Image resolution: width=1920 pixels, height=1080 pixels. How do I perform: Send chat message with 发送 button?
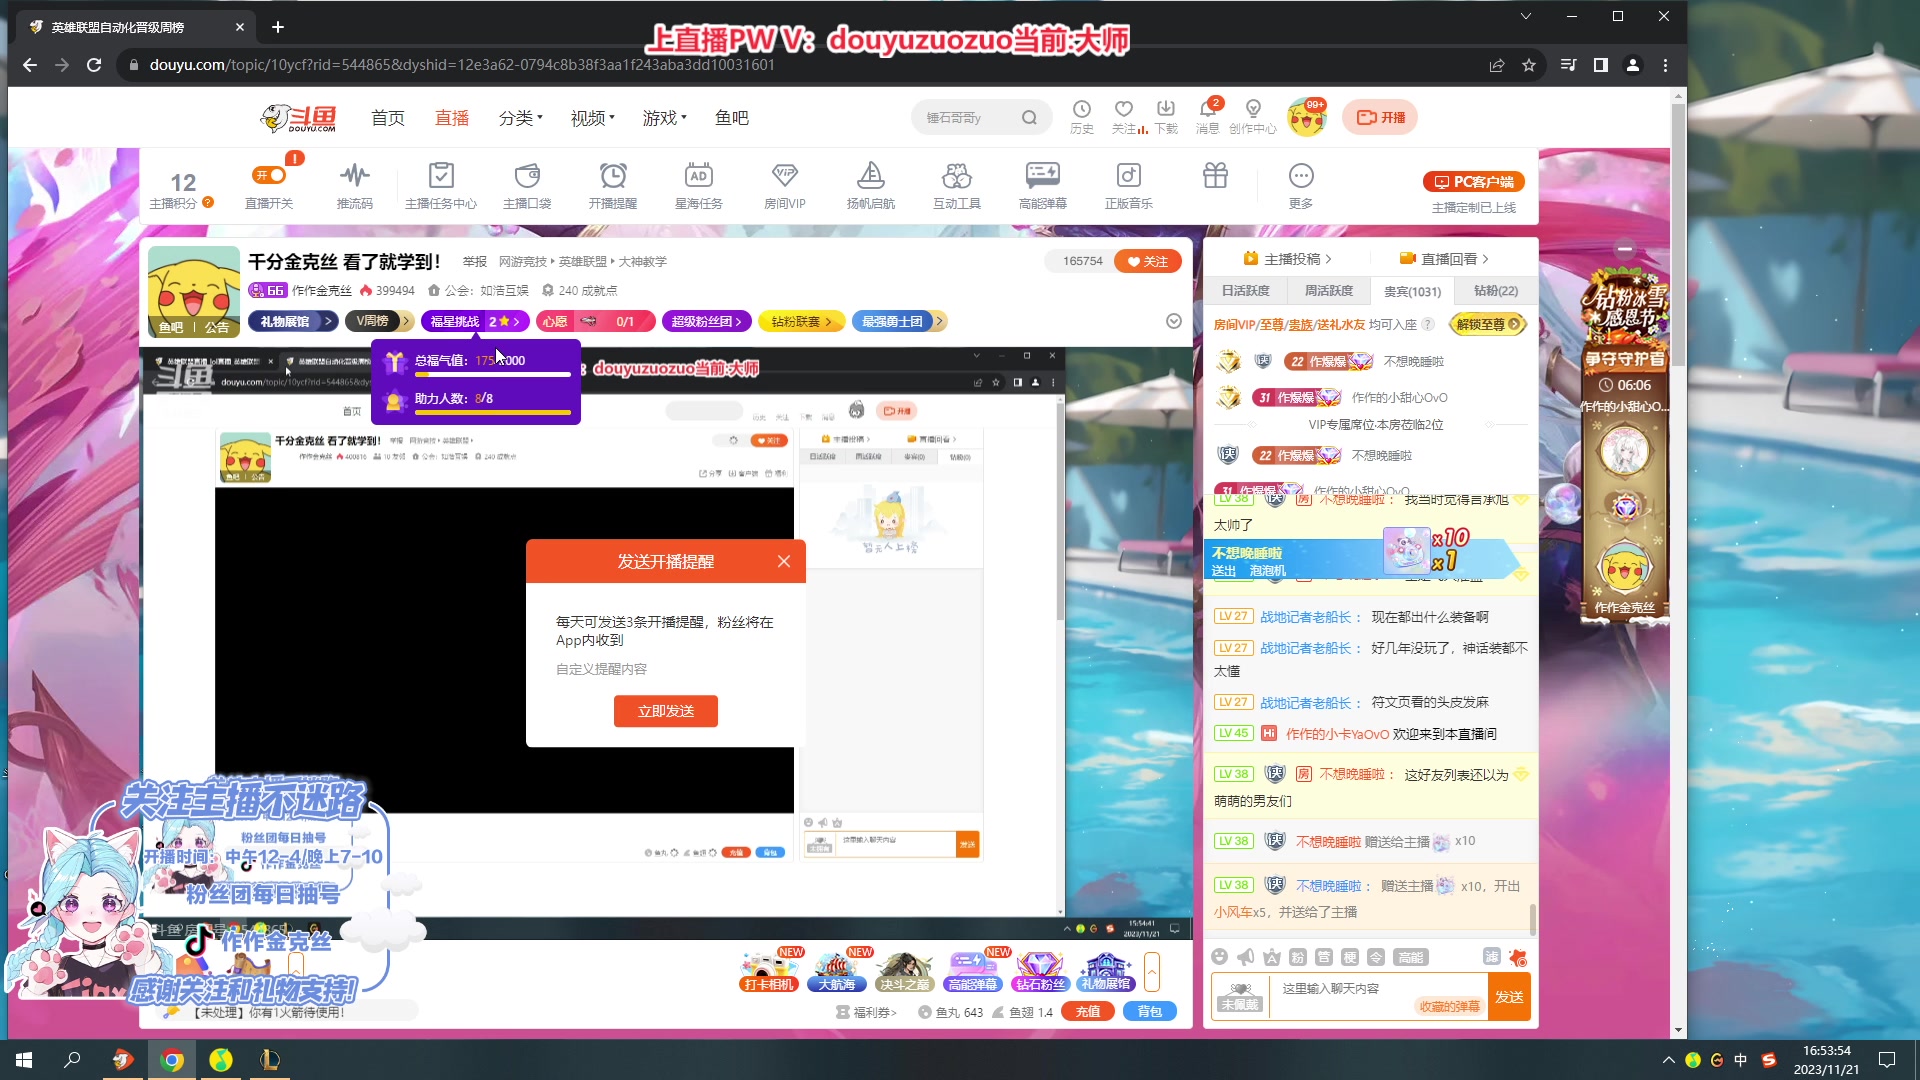[1509, 997]
